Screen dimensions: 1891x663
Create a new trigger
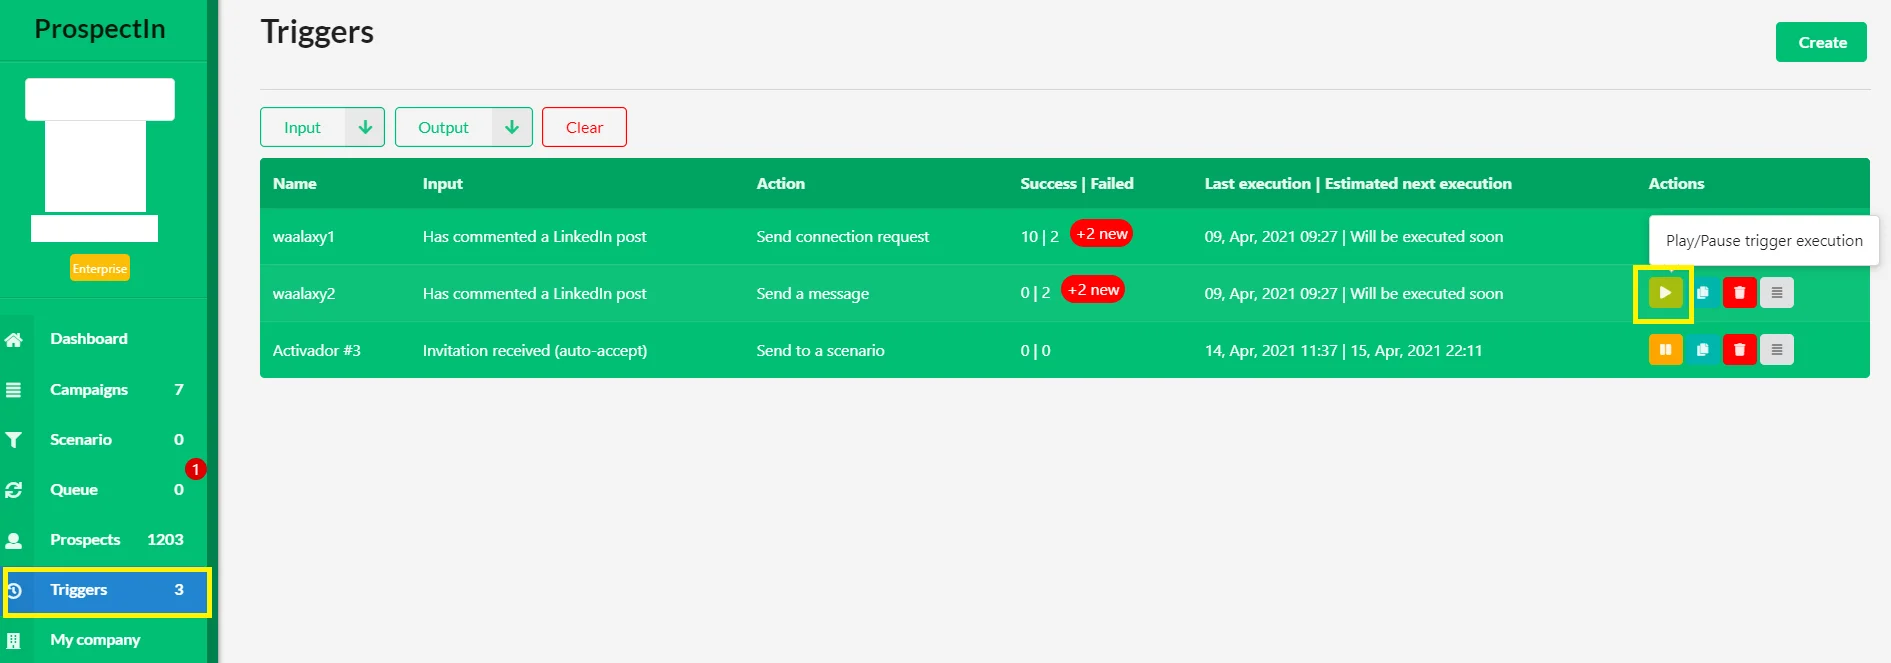click(1821, 42)
